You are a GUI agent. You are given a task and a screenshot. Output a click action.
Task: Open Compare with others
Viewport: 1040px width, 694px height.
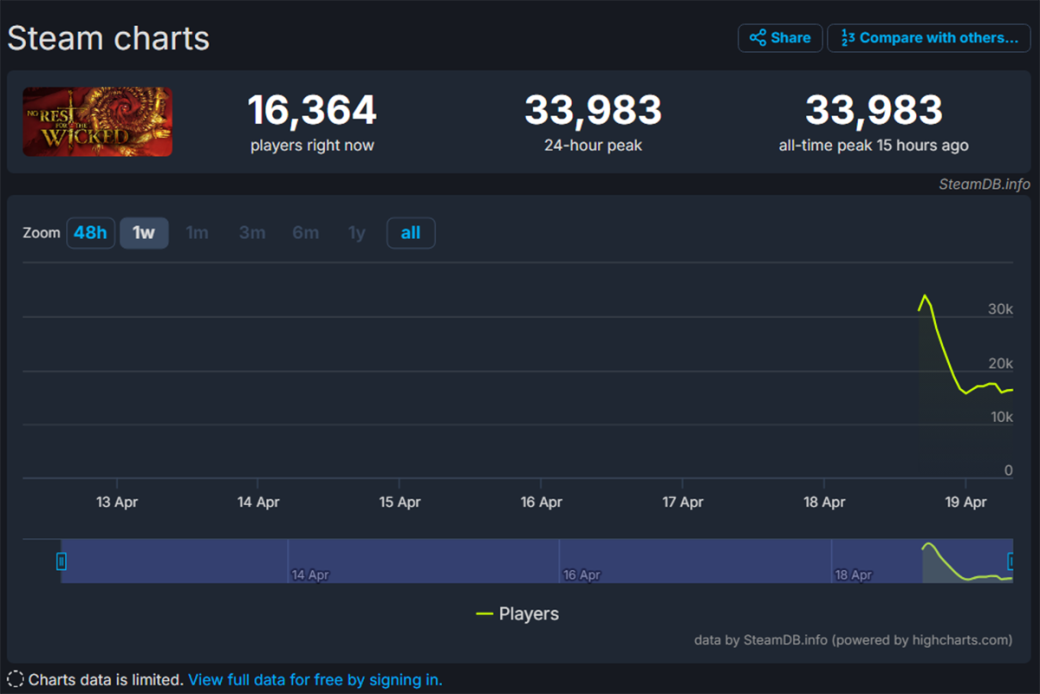[x=929, y=38]
